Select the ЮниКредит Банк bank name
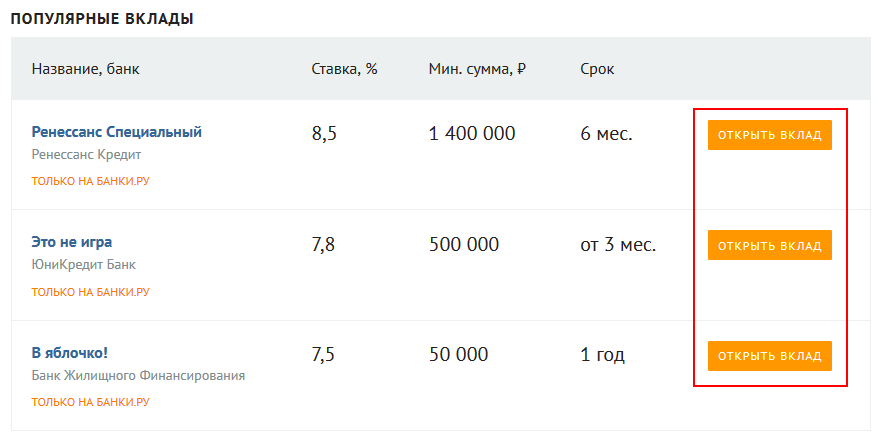 coord(83,264)
